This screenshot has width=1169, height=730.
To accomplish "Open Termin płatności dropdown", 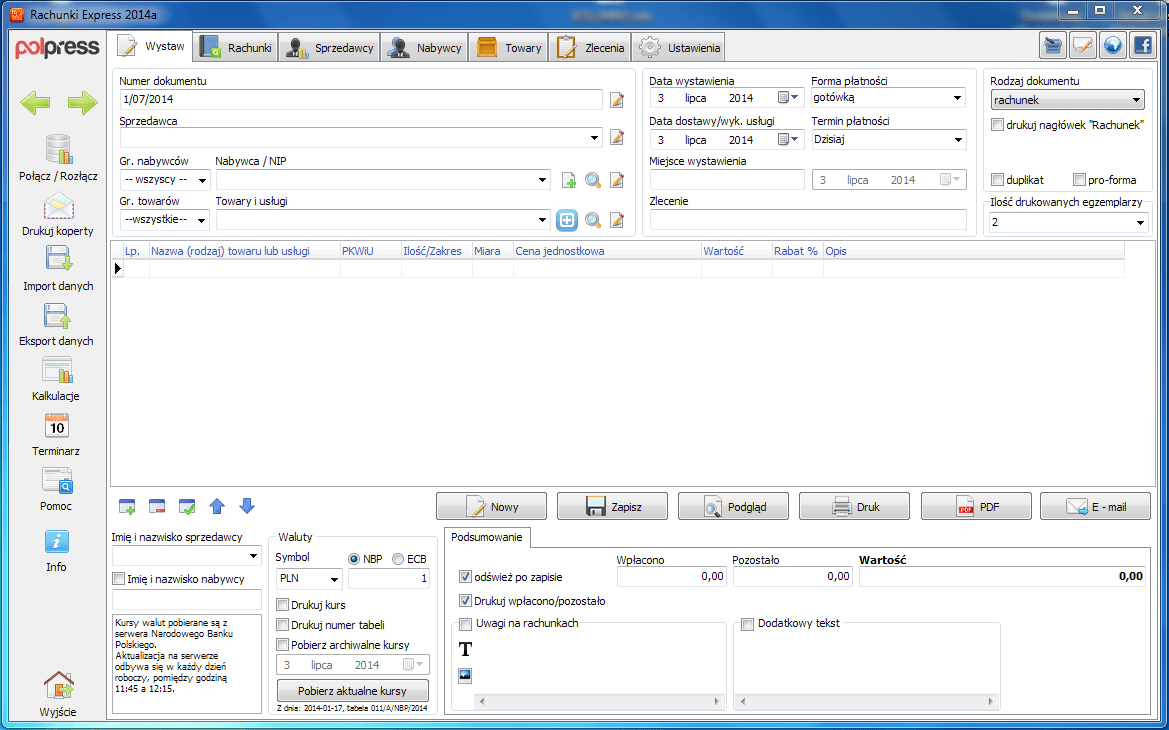I will coord(957,139).
